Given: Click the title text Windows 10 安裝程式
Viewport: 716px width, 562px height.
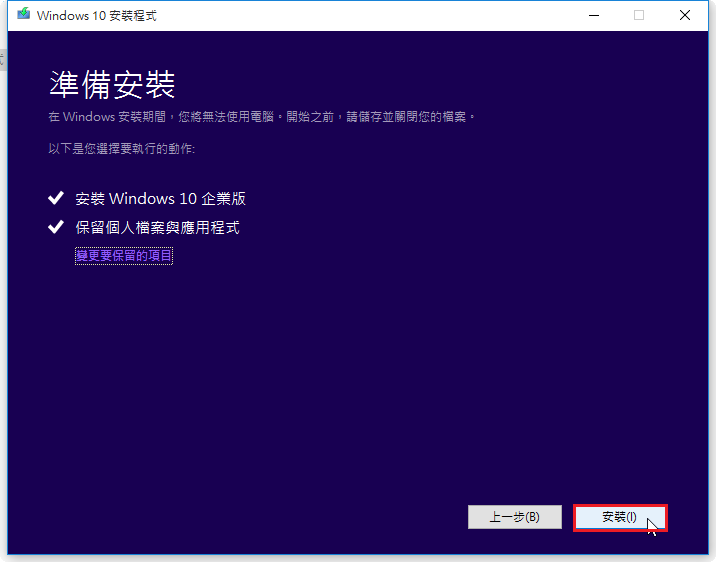Looking at the screenshot, I should click(96, 16).
